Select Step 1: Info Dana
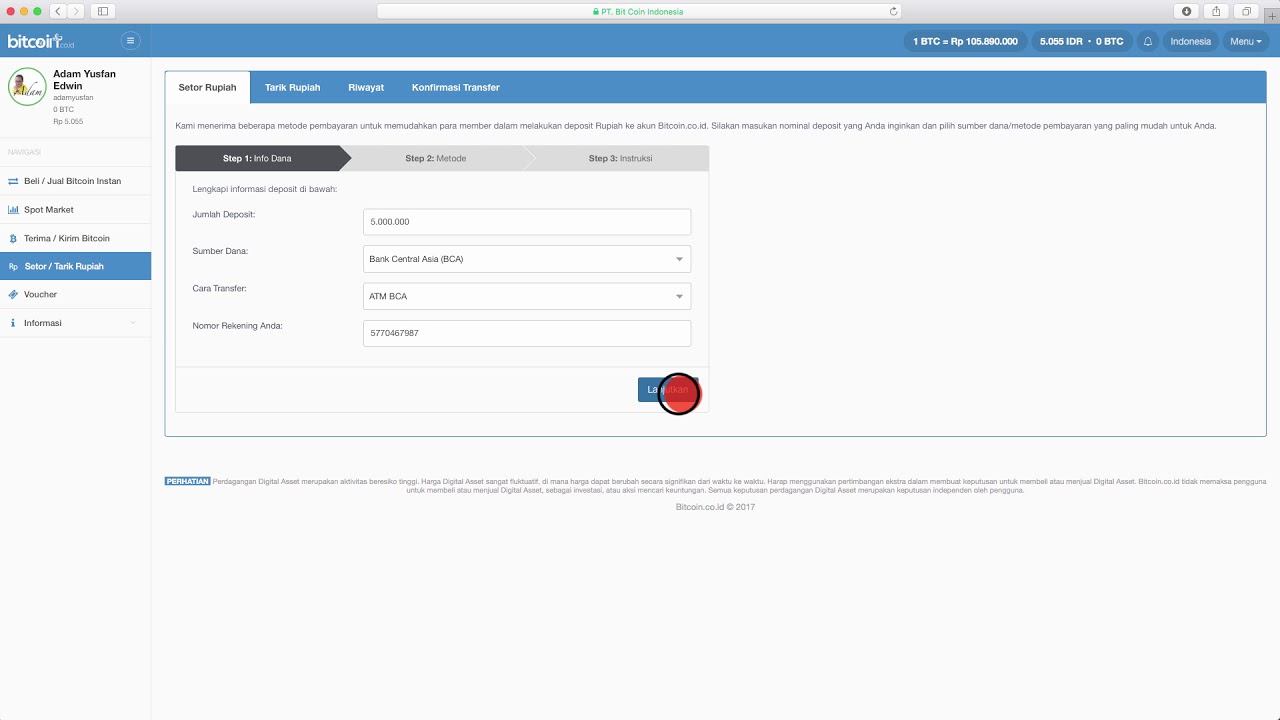The width and height of the screenshot is (1280, 720). coord(257,158)
